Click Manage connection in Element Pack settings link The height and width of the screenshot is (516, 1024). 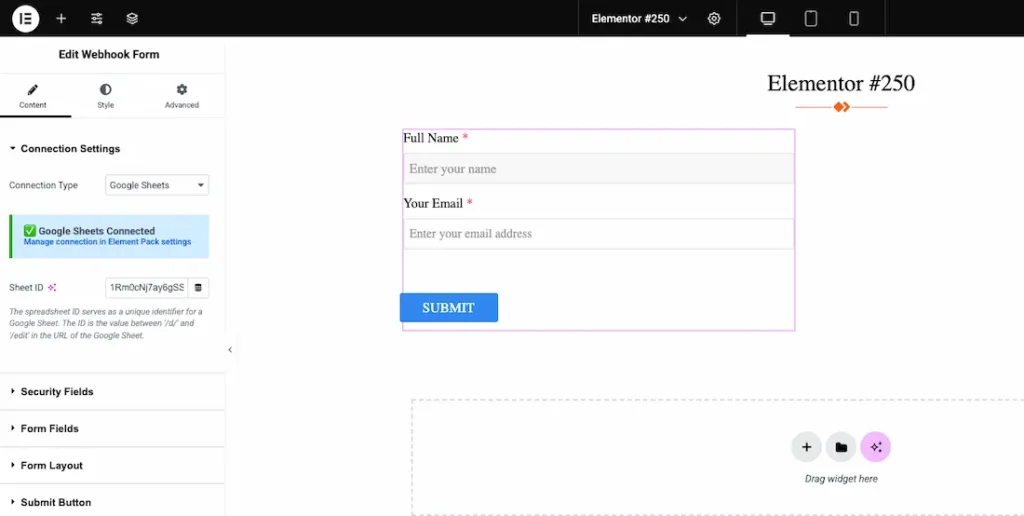coord(107,242)
